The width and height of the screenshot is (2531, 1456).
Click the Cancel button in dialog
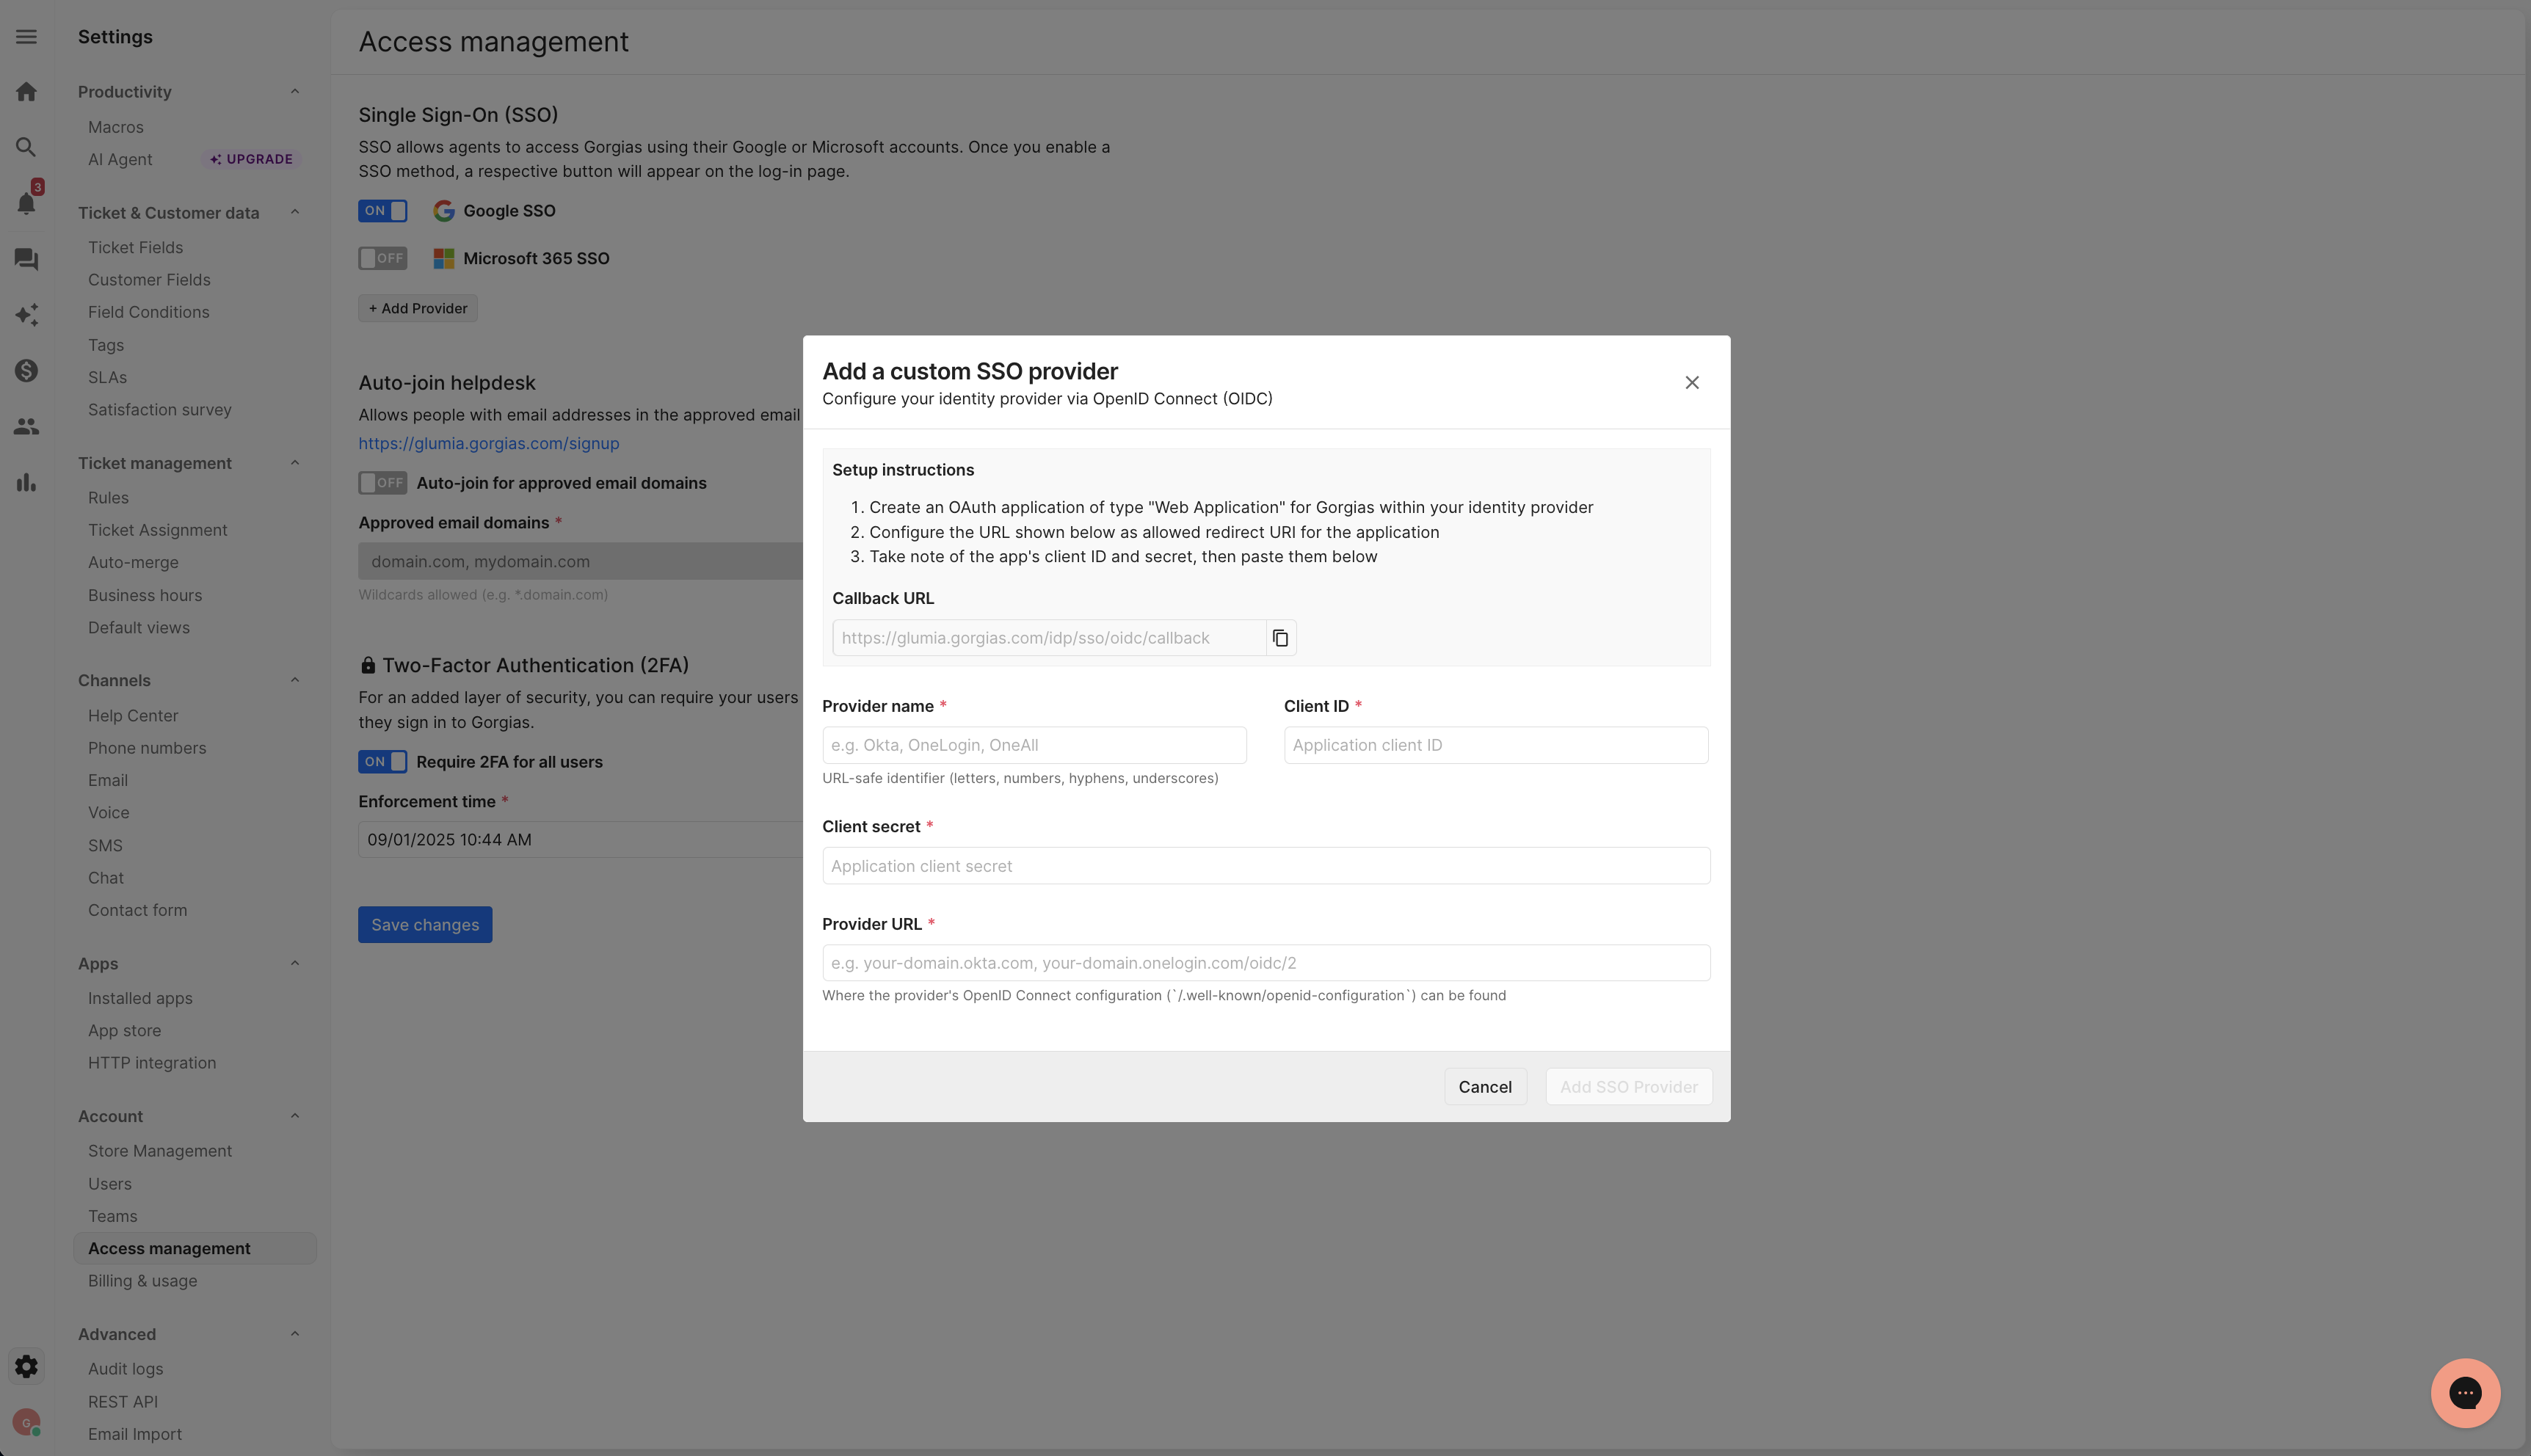[x=1484, y=1087]
